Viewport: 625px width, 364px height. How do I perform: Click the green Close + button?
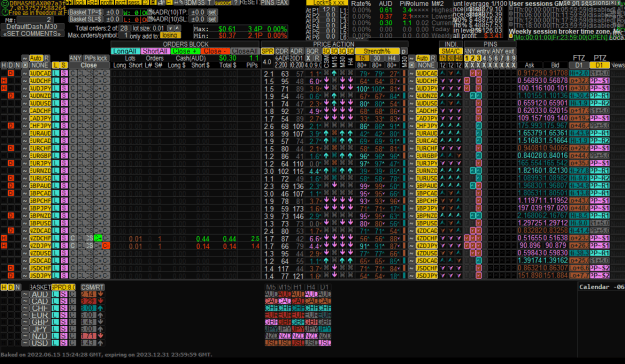185,51
